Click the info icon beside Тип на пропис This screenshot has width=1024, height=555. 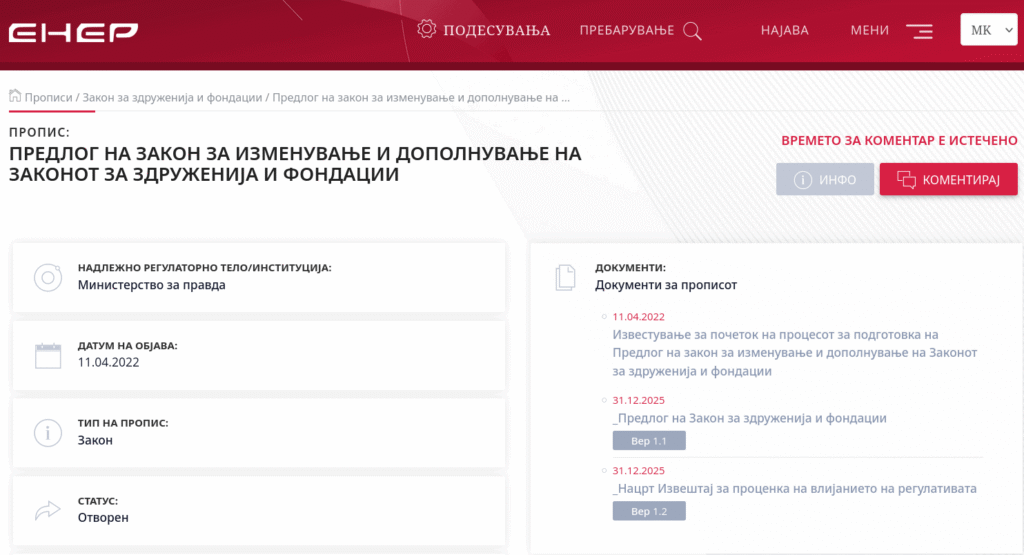pyautogui.click(x=48, y=432)
